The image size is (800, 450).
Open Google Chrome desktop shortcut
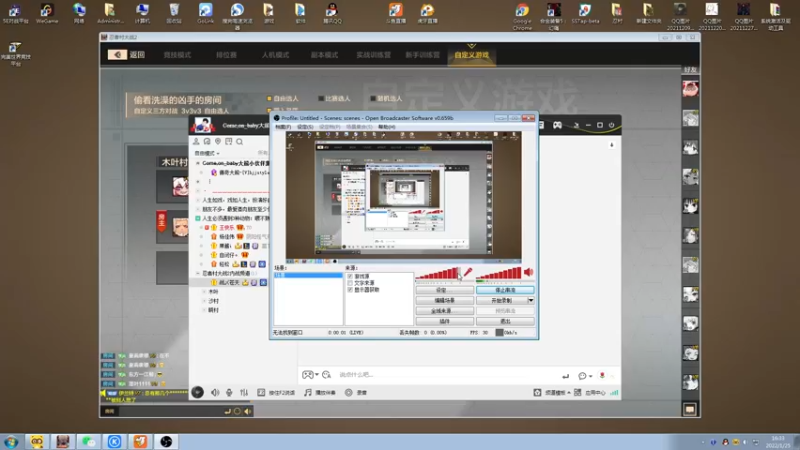(522, 16)
